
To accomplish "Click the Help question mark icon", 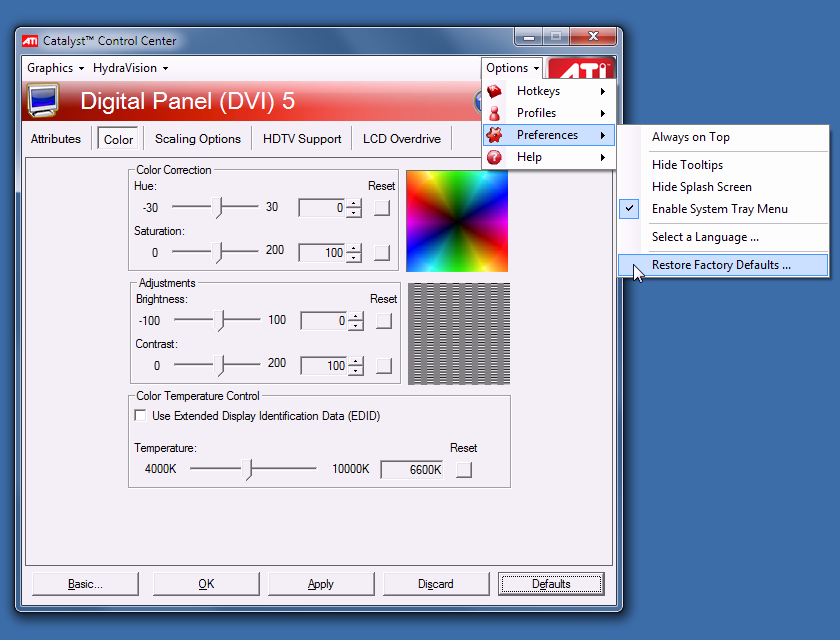I will 494,157.
